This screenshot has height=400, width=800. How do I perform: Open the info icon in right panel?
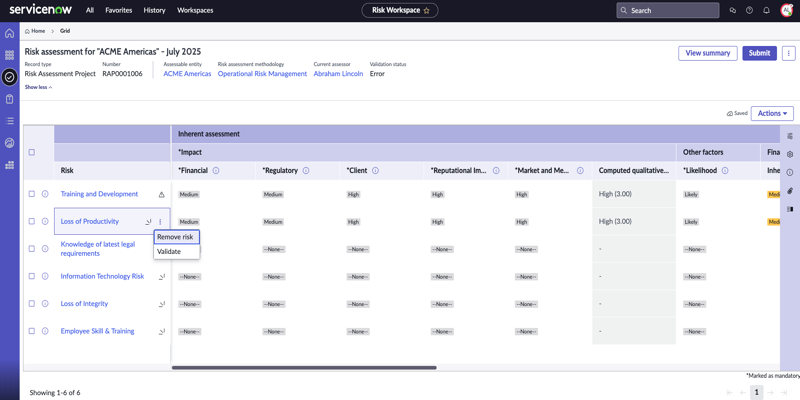coord(790,172)
